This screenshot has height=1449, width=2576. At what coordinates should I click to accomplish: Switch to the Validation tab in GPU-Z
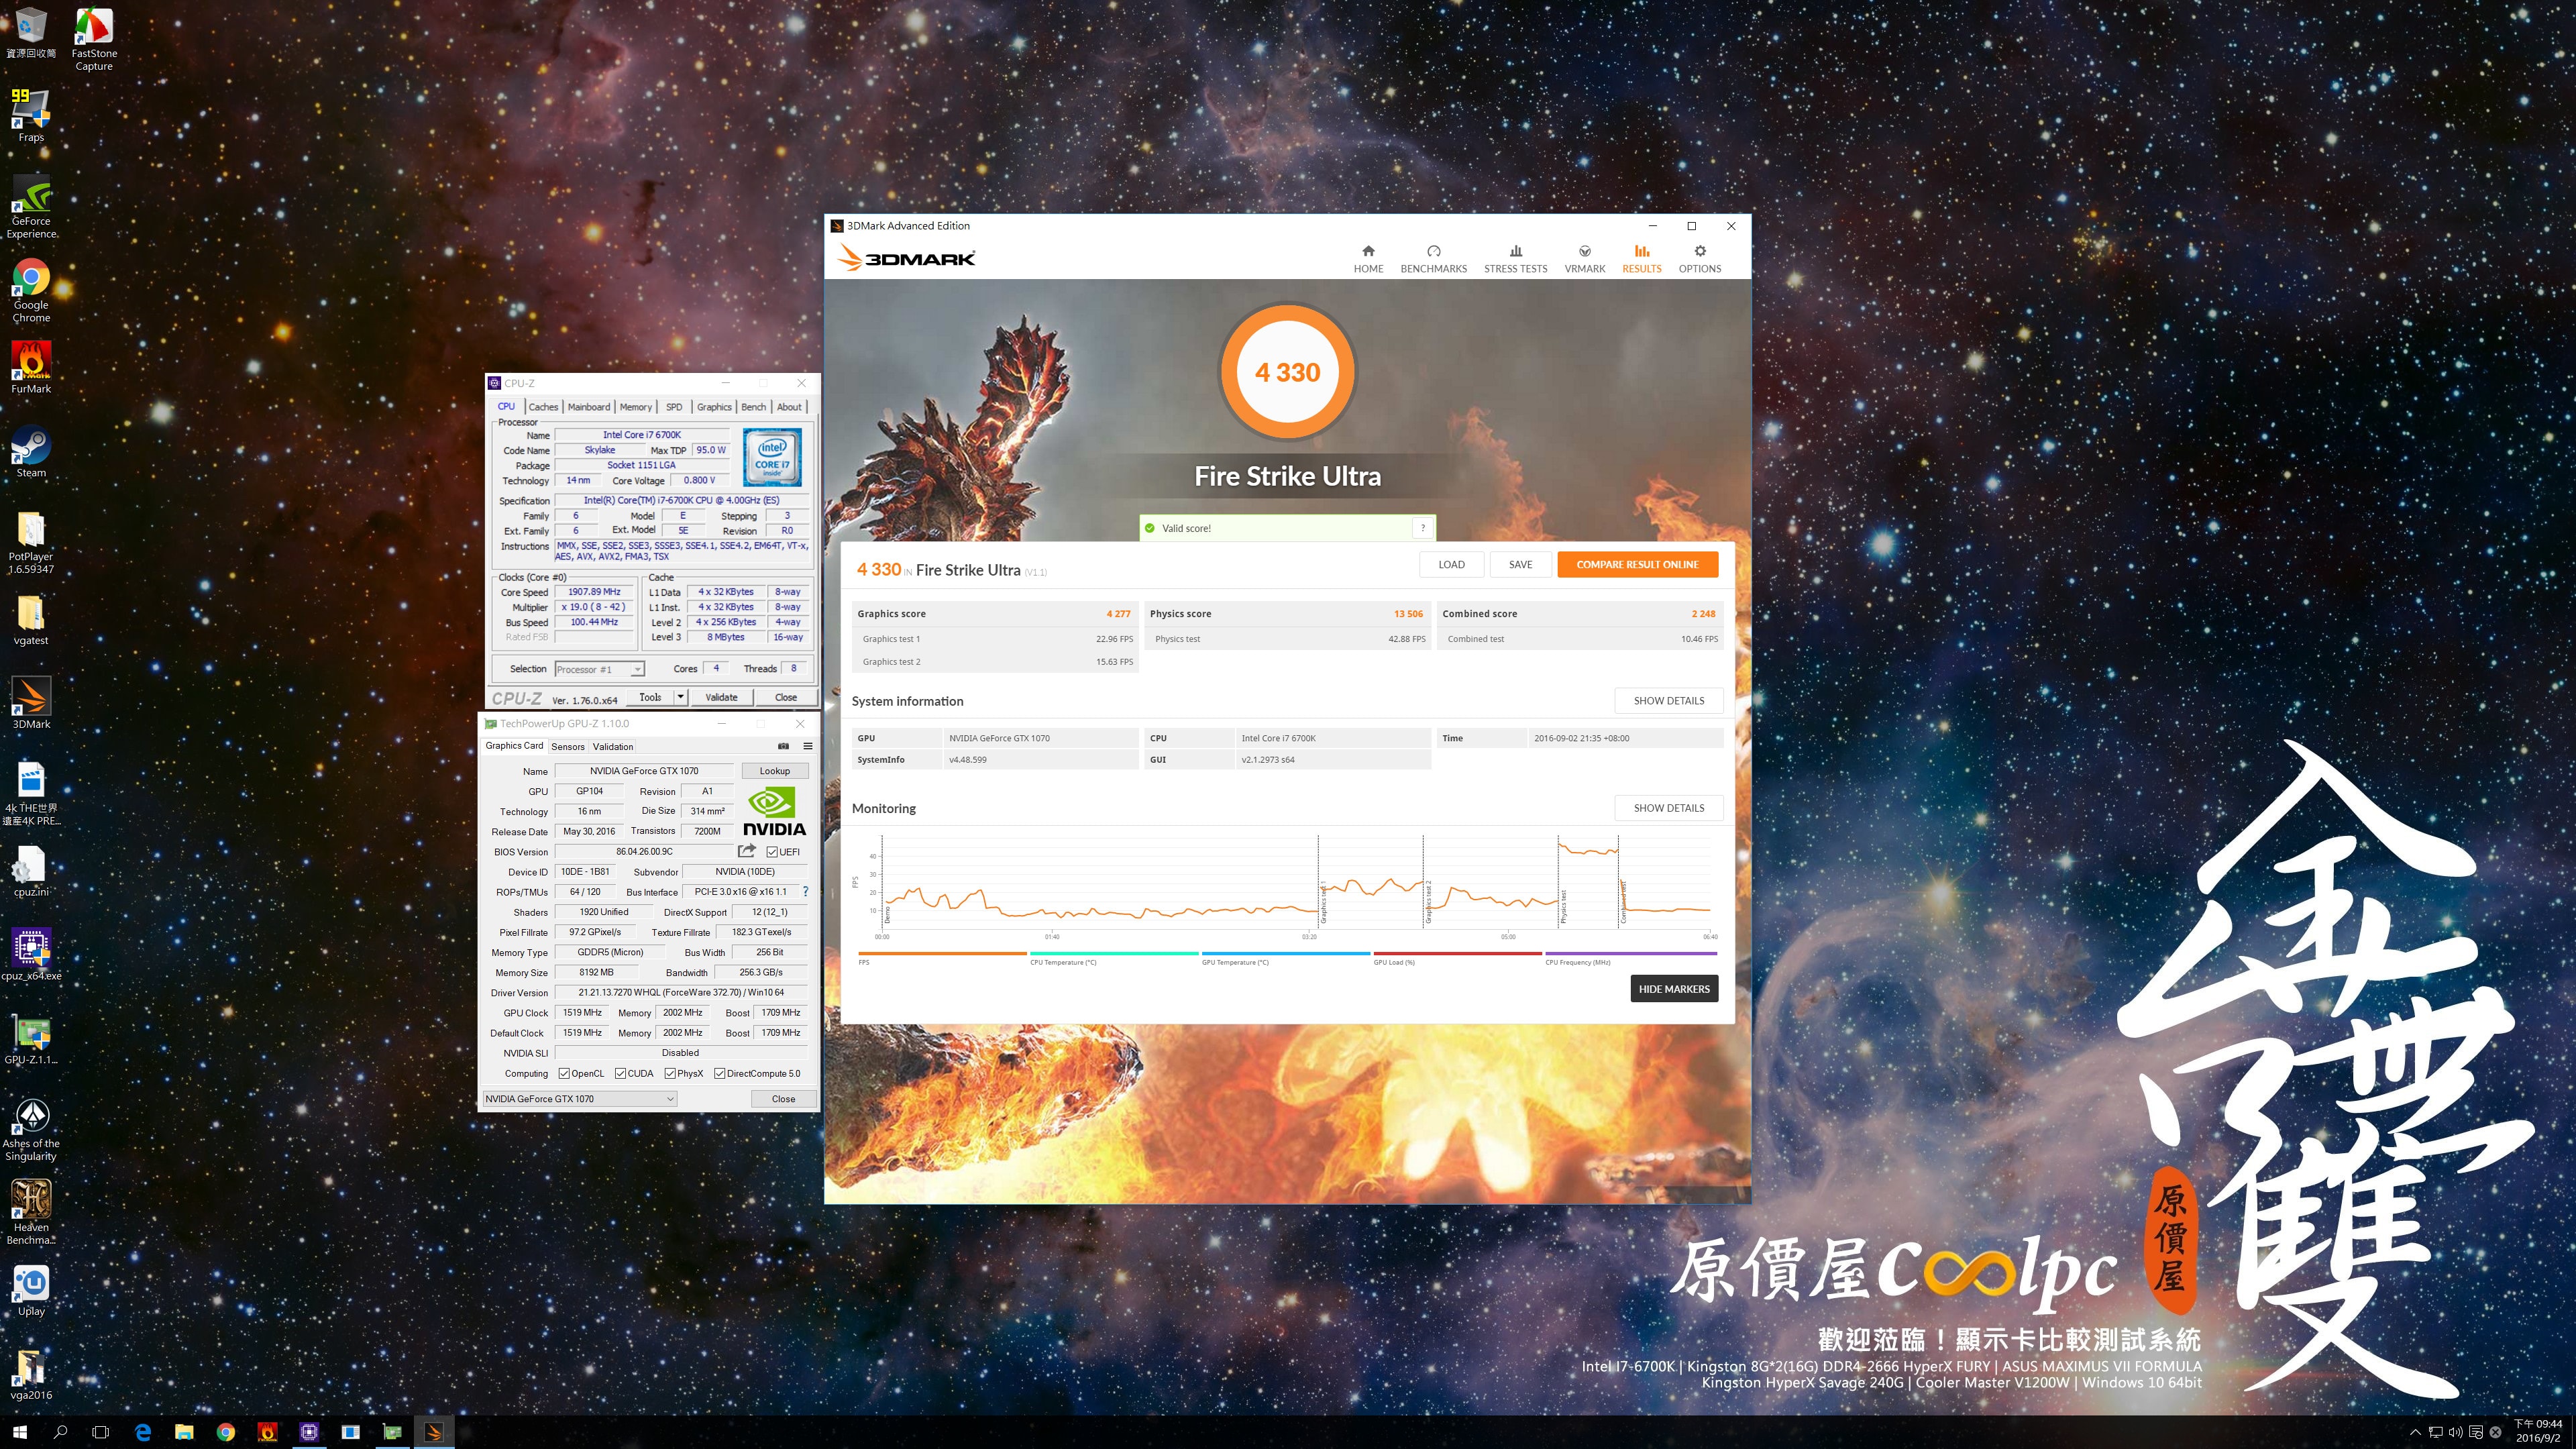[x=612, y=746]
